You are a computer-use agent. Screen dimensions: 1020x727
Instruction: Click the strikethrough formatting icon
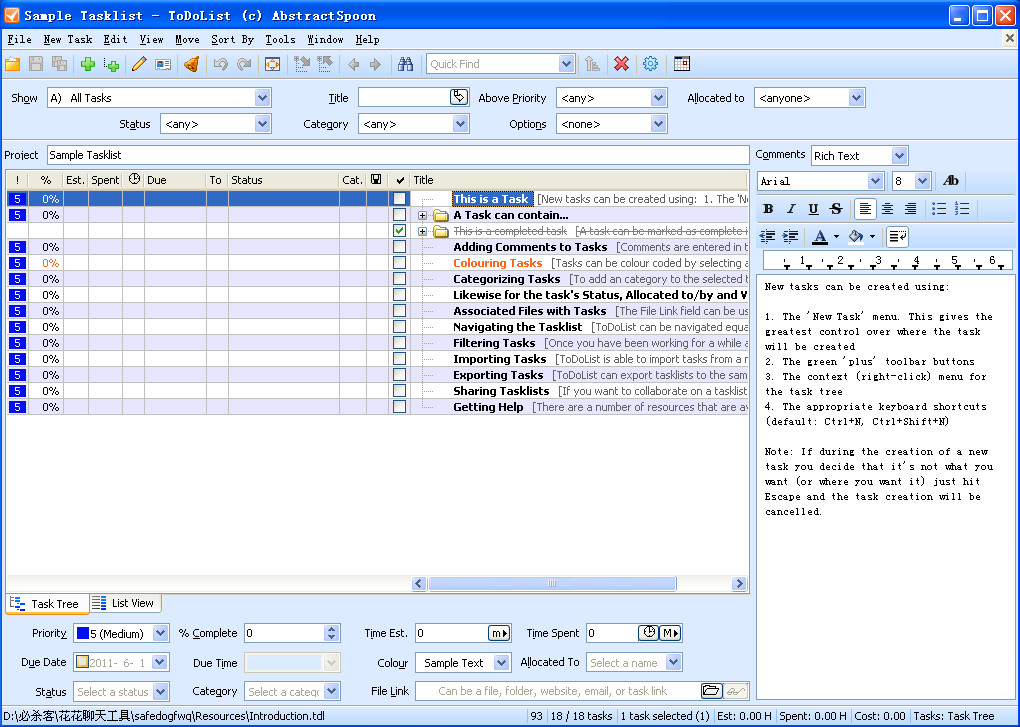pos(836,209)
